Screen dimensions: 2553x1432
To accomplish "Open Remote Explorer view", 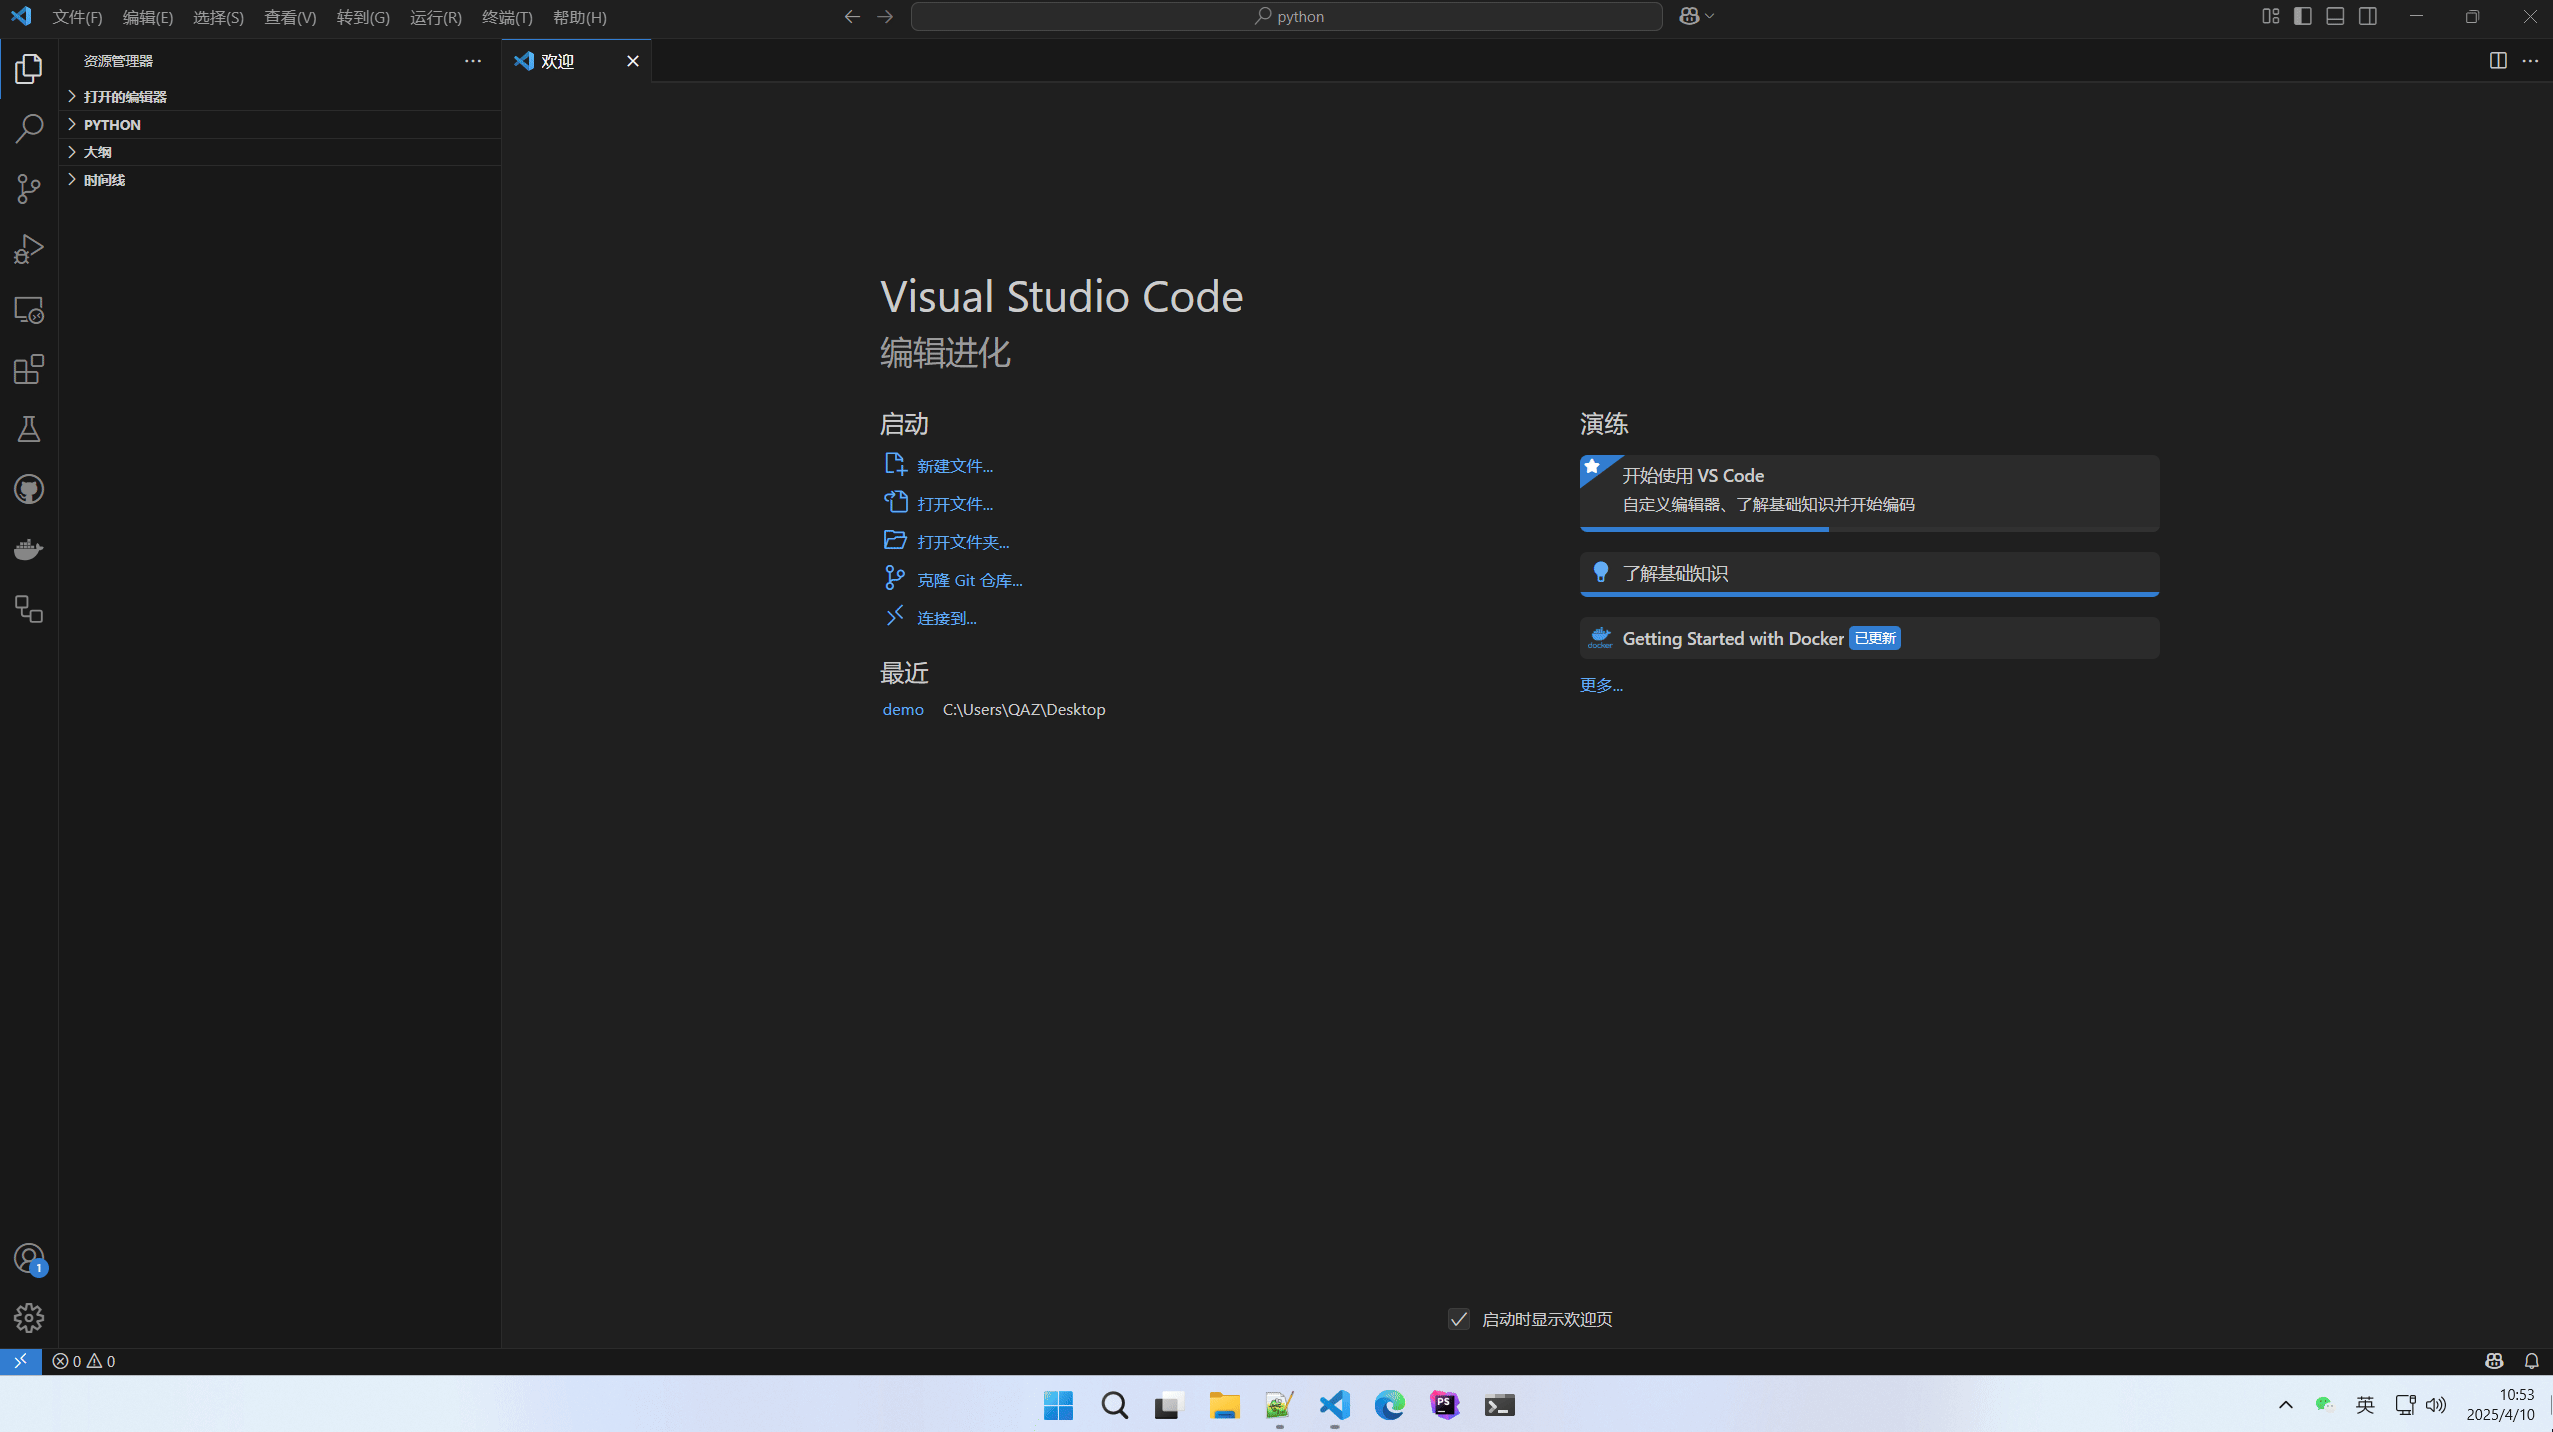I will [x=29, y=309].
